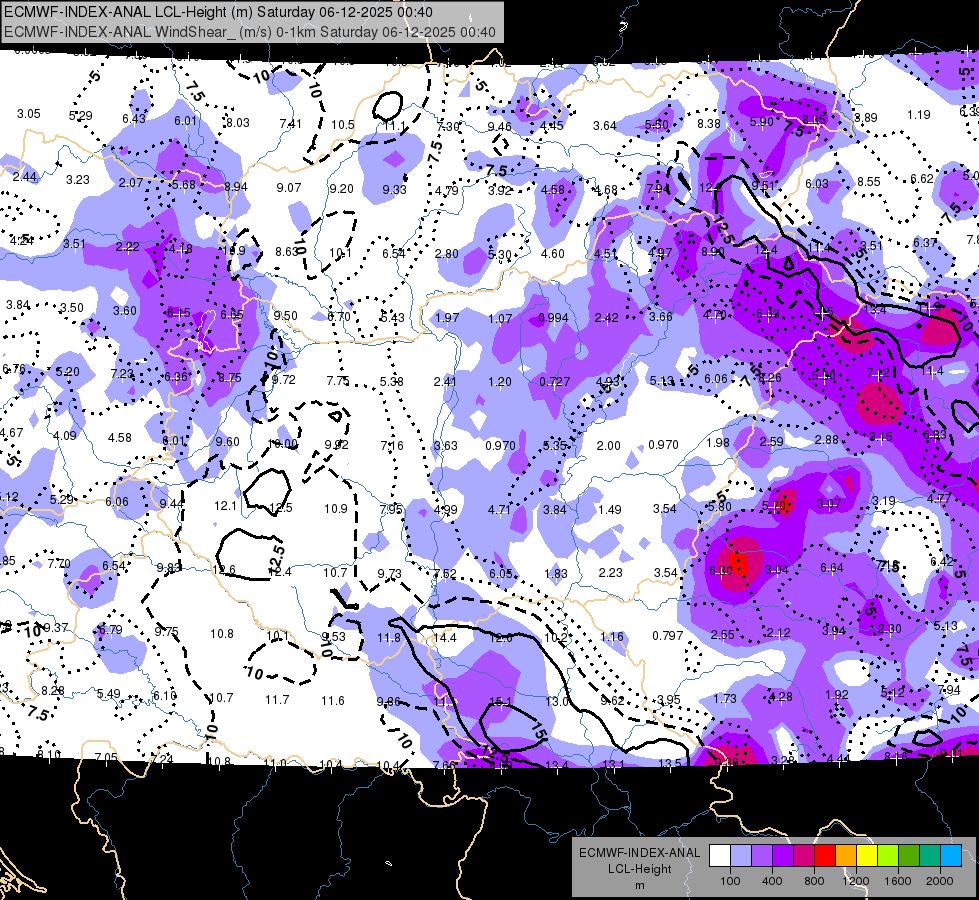The width and height of the screenshot is (979, 900).
Task: Click the wind shear value '12.6'
Action: tap(224, 570)
